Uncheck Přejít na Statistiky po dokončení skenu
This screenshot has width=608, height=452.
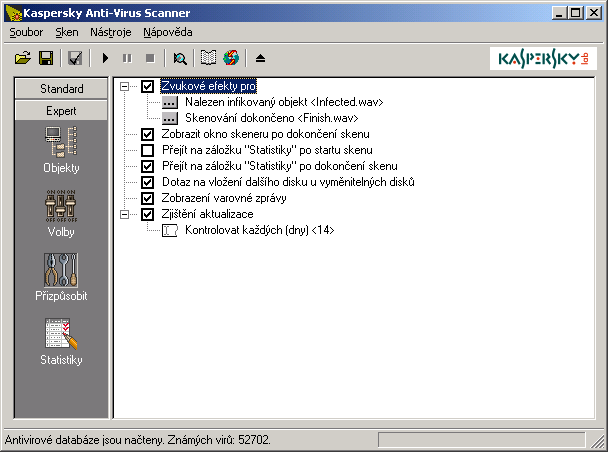click(147, 166)
